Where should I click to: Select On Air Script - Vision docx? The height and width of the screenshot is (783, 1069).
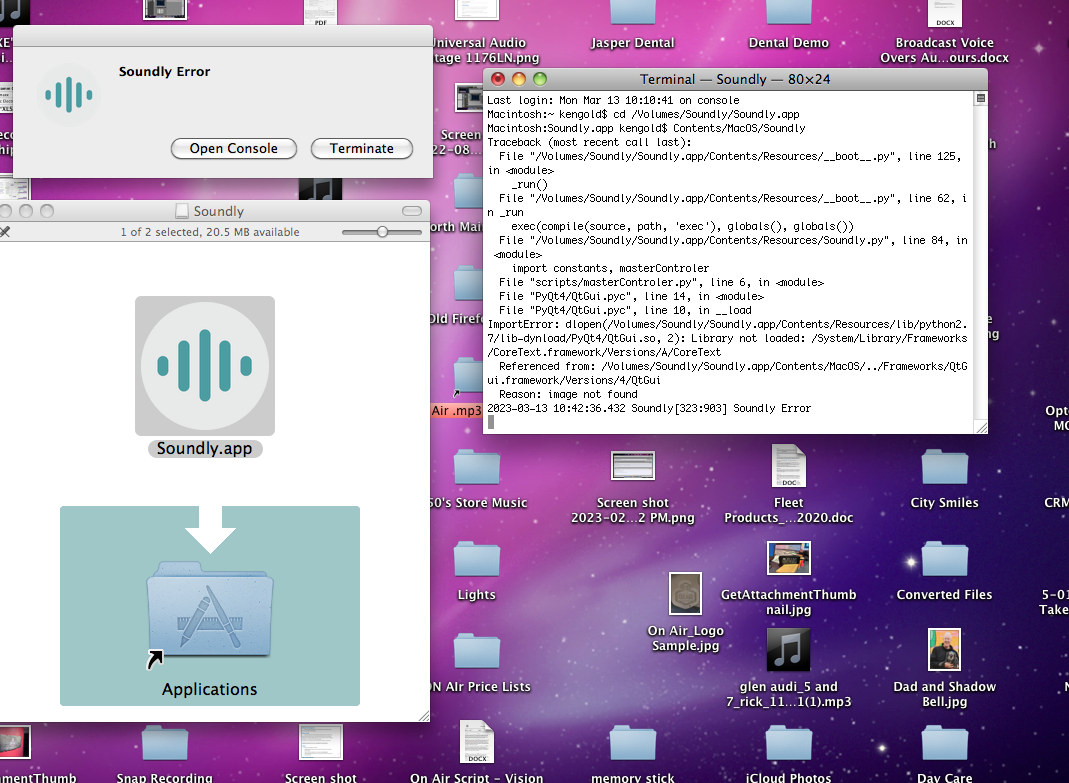(x=477, y=742)
